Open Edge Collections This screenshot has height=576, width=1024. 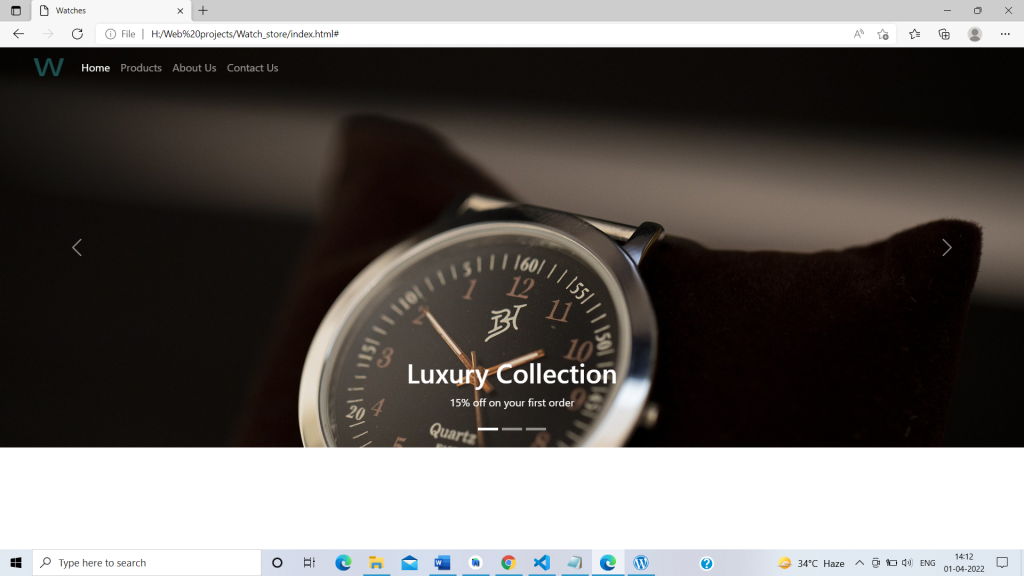pyautogui.click(x=943, y=33)
